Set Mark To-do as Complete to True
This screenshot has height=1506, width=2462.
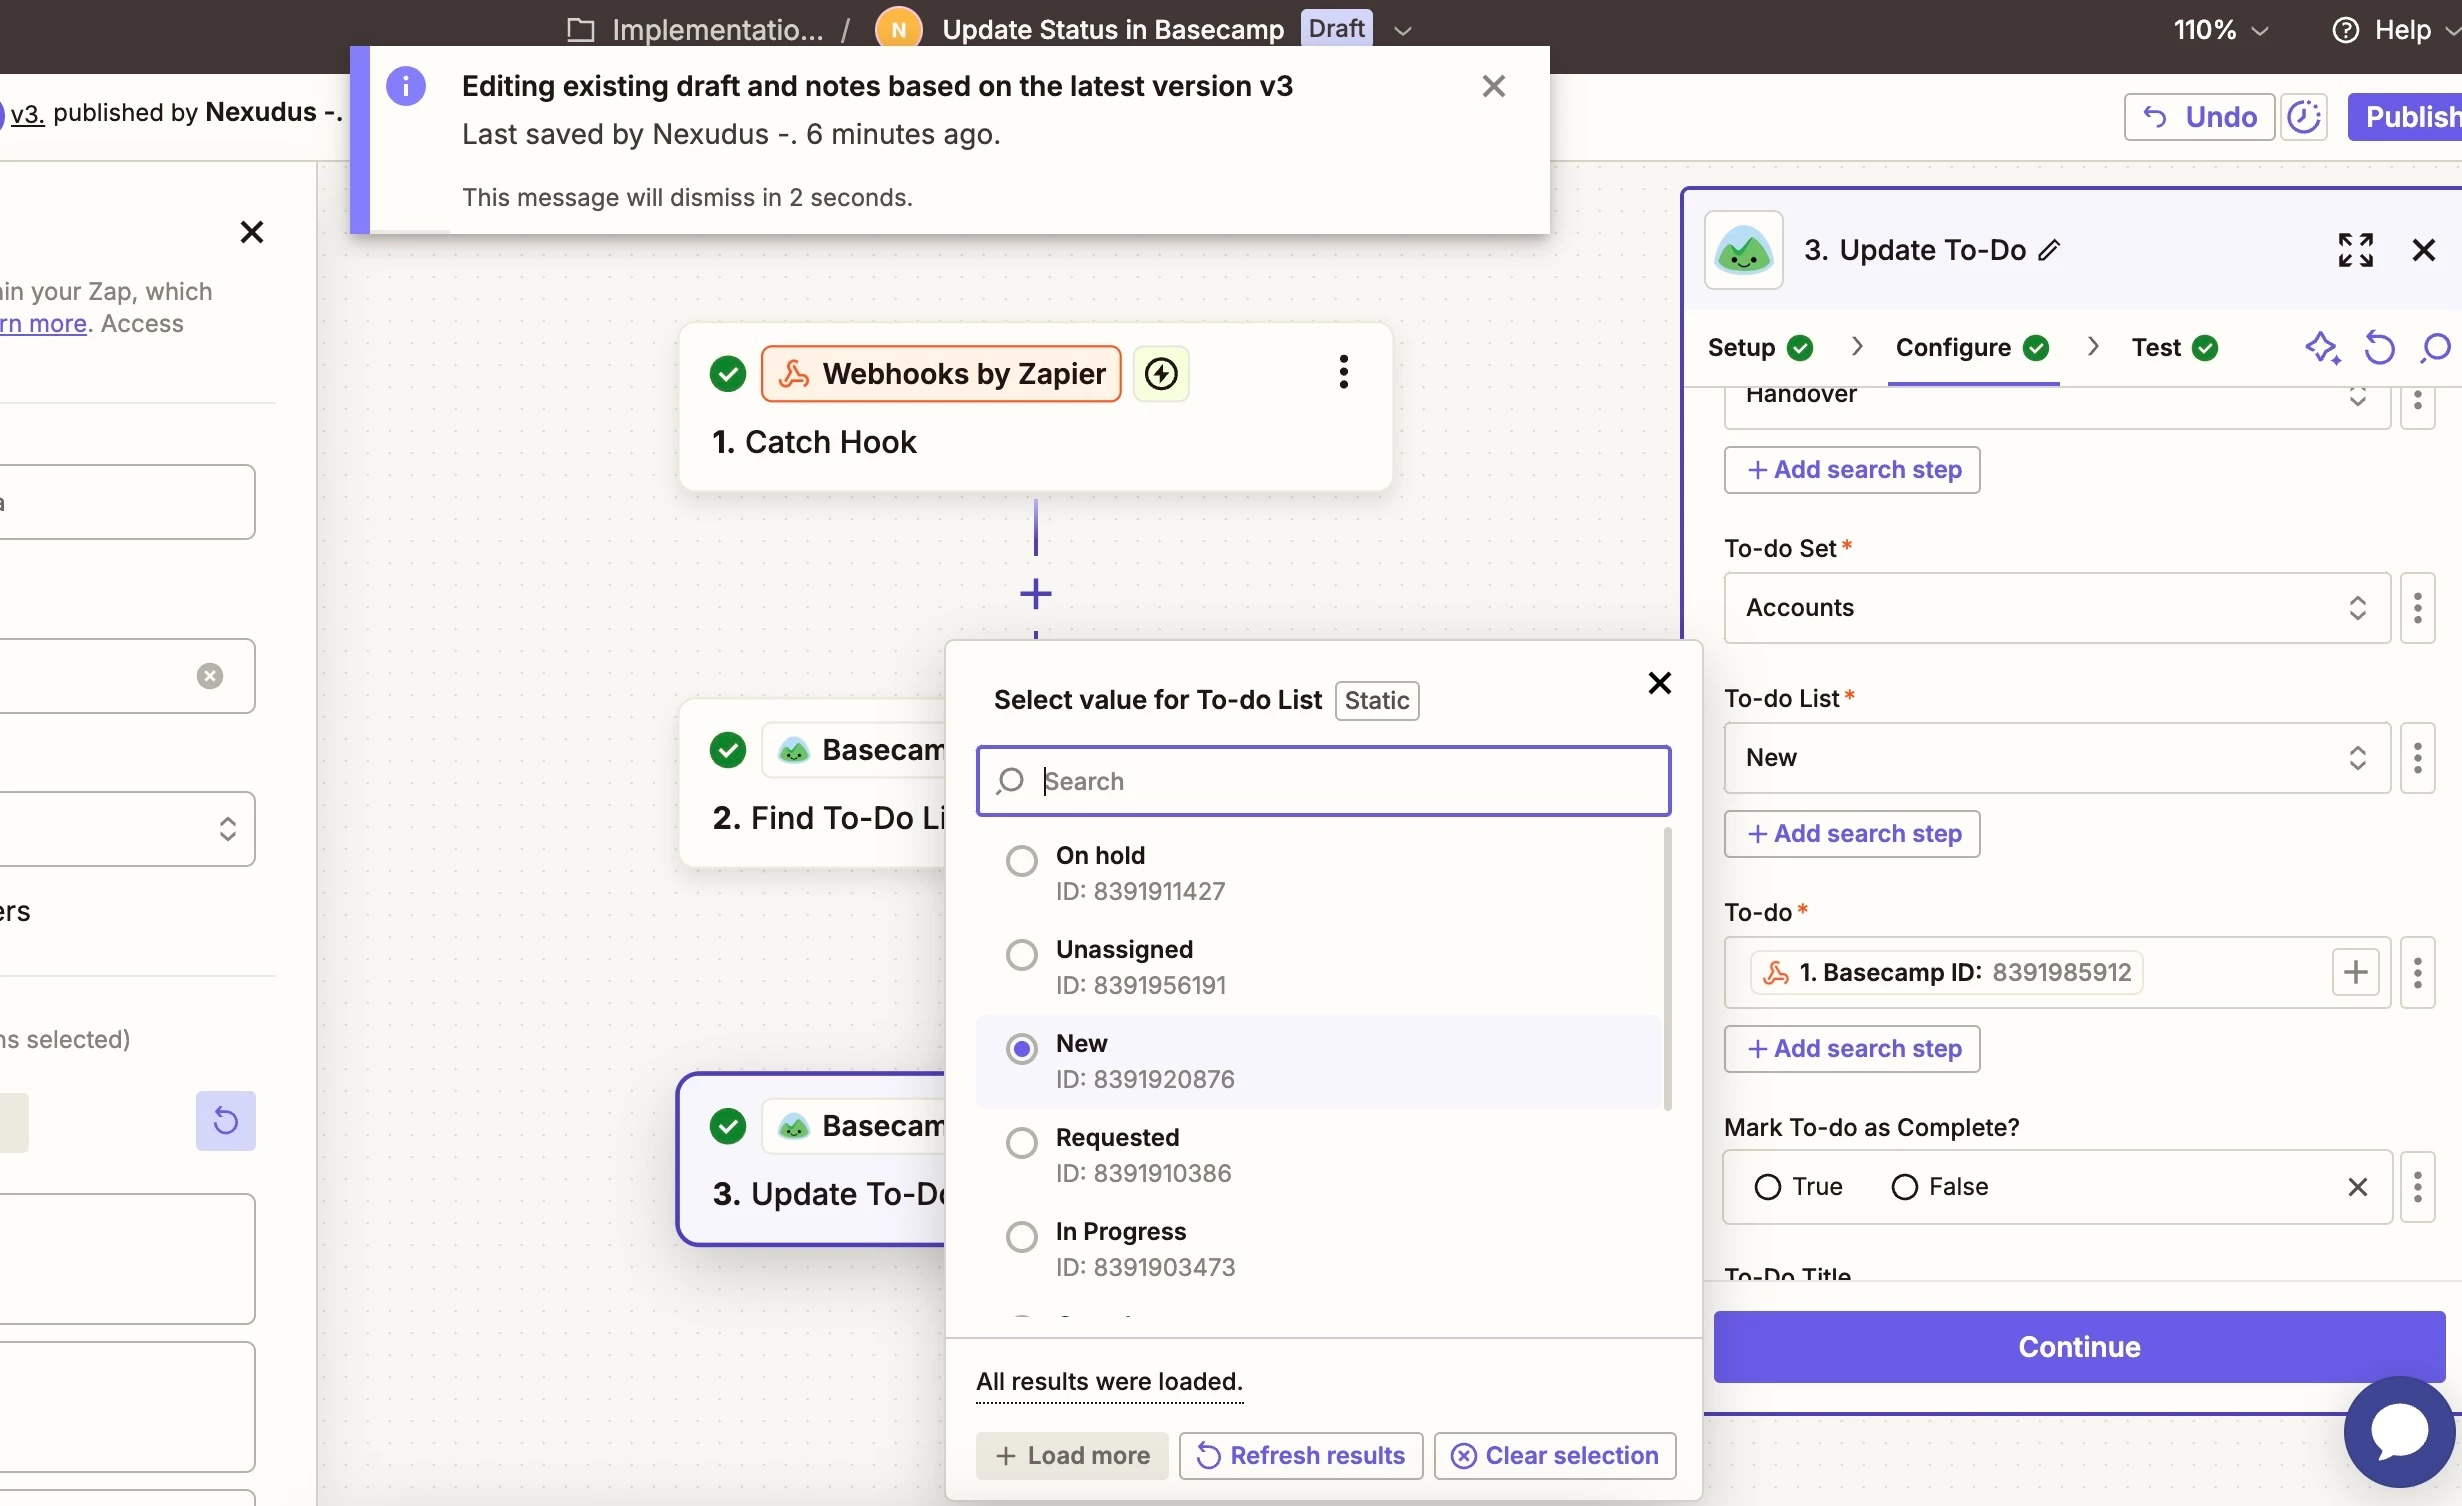point(1768,1187)
